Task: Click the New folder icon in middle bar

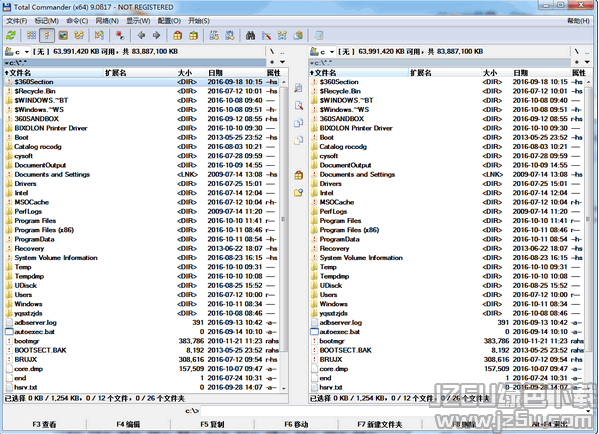Action: point(299,193)
